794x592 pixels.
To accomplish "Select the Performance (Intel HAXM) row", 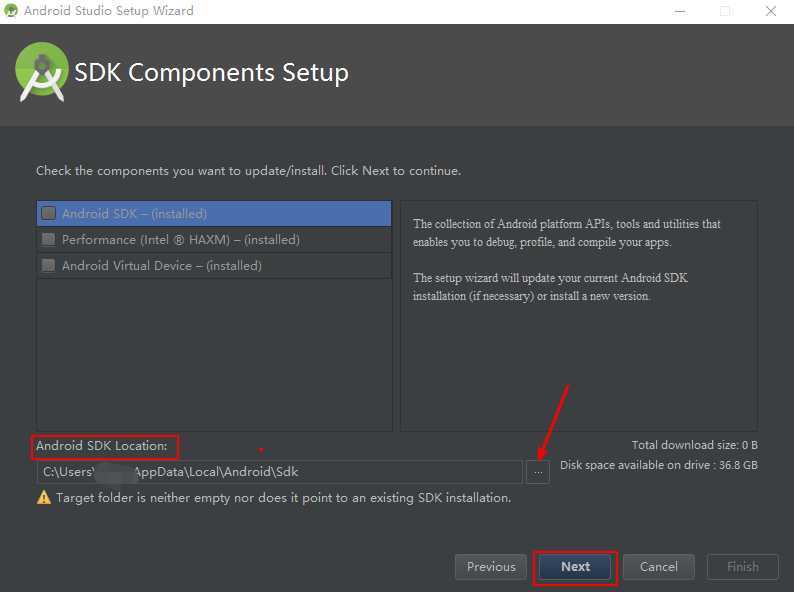I will click(x=214, y=239).
